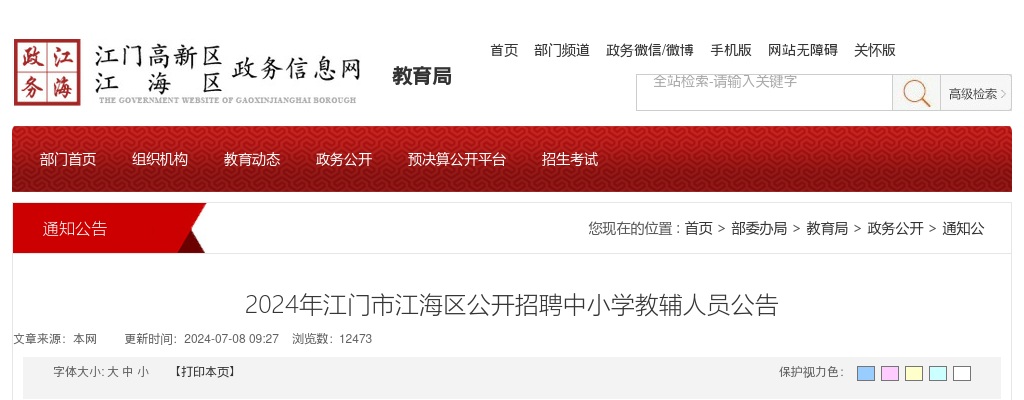
Task: Click 教育局 in the breadcrumb path
Action: [x=827, y=229]
